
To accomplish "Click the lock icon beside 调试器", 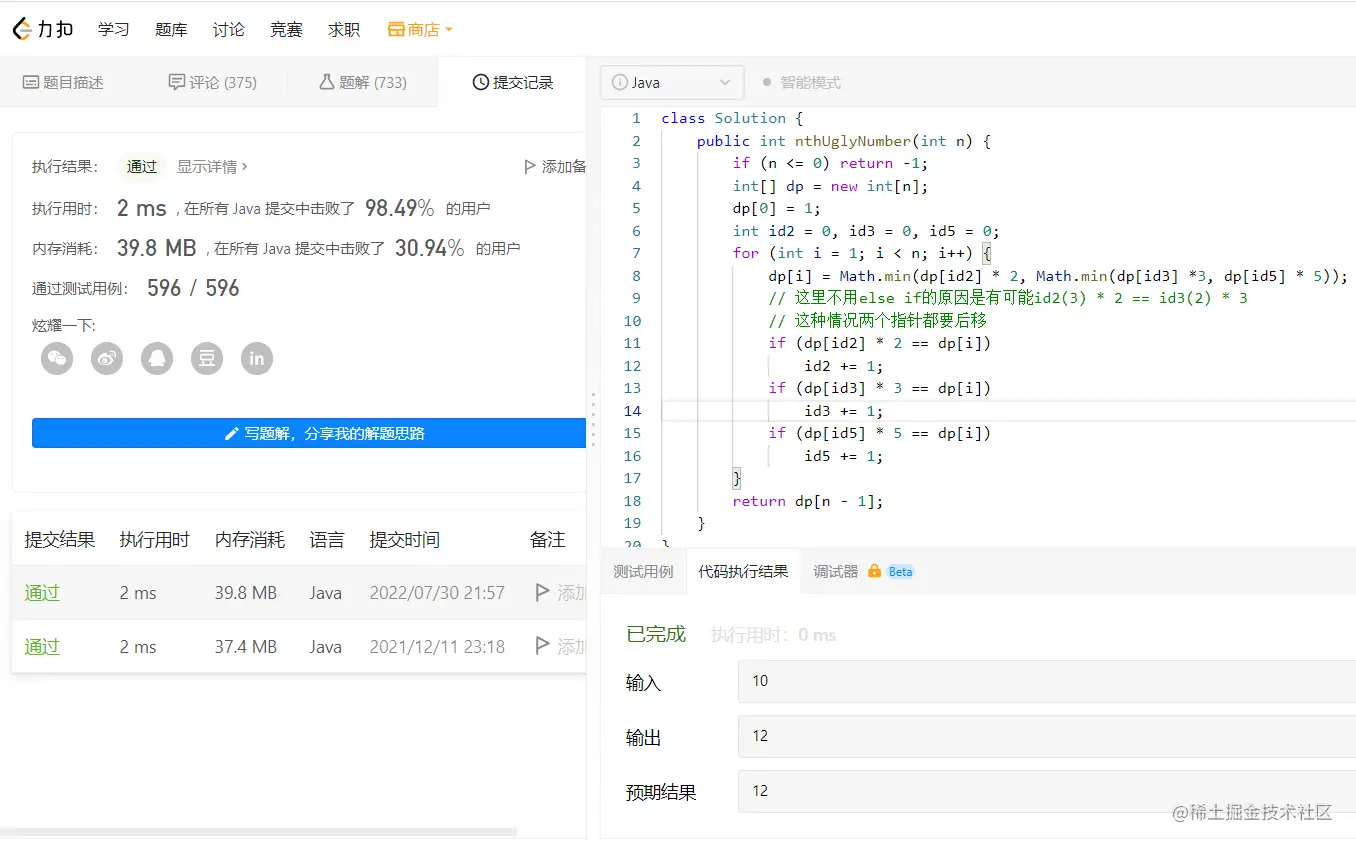I will click(x=874, y=571).
